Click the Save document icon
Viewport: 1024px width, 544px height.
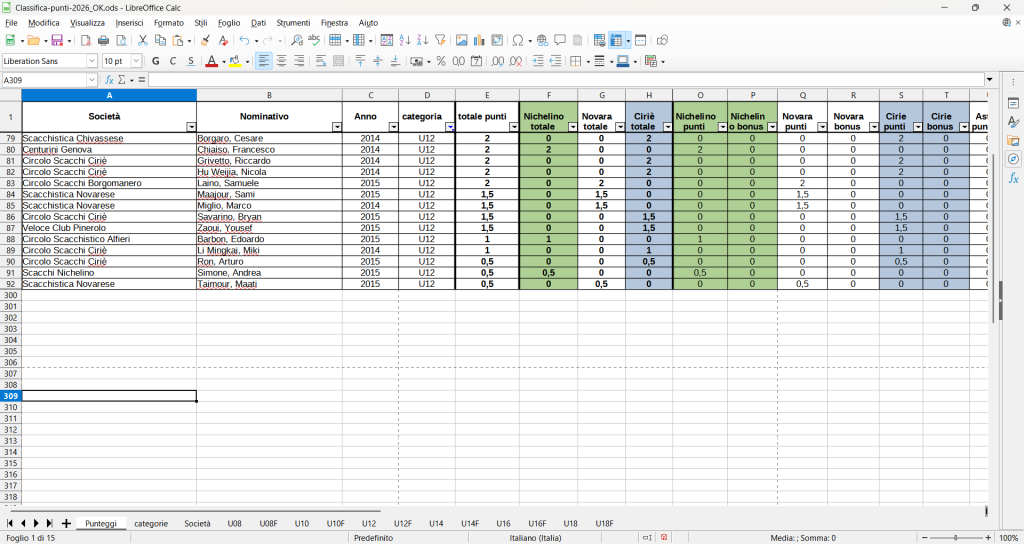tap(57, 41)
